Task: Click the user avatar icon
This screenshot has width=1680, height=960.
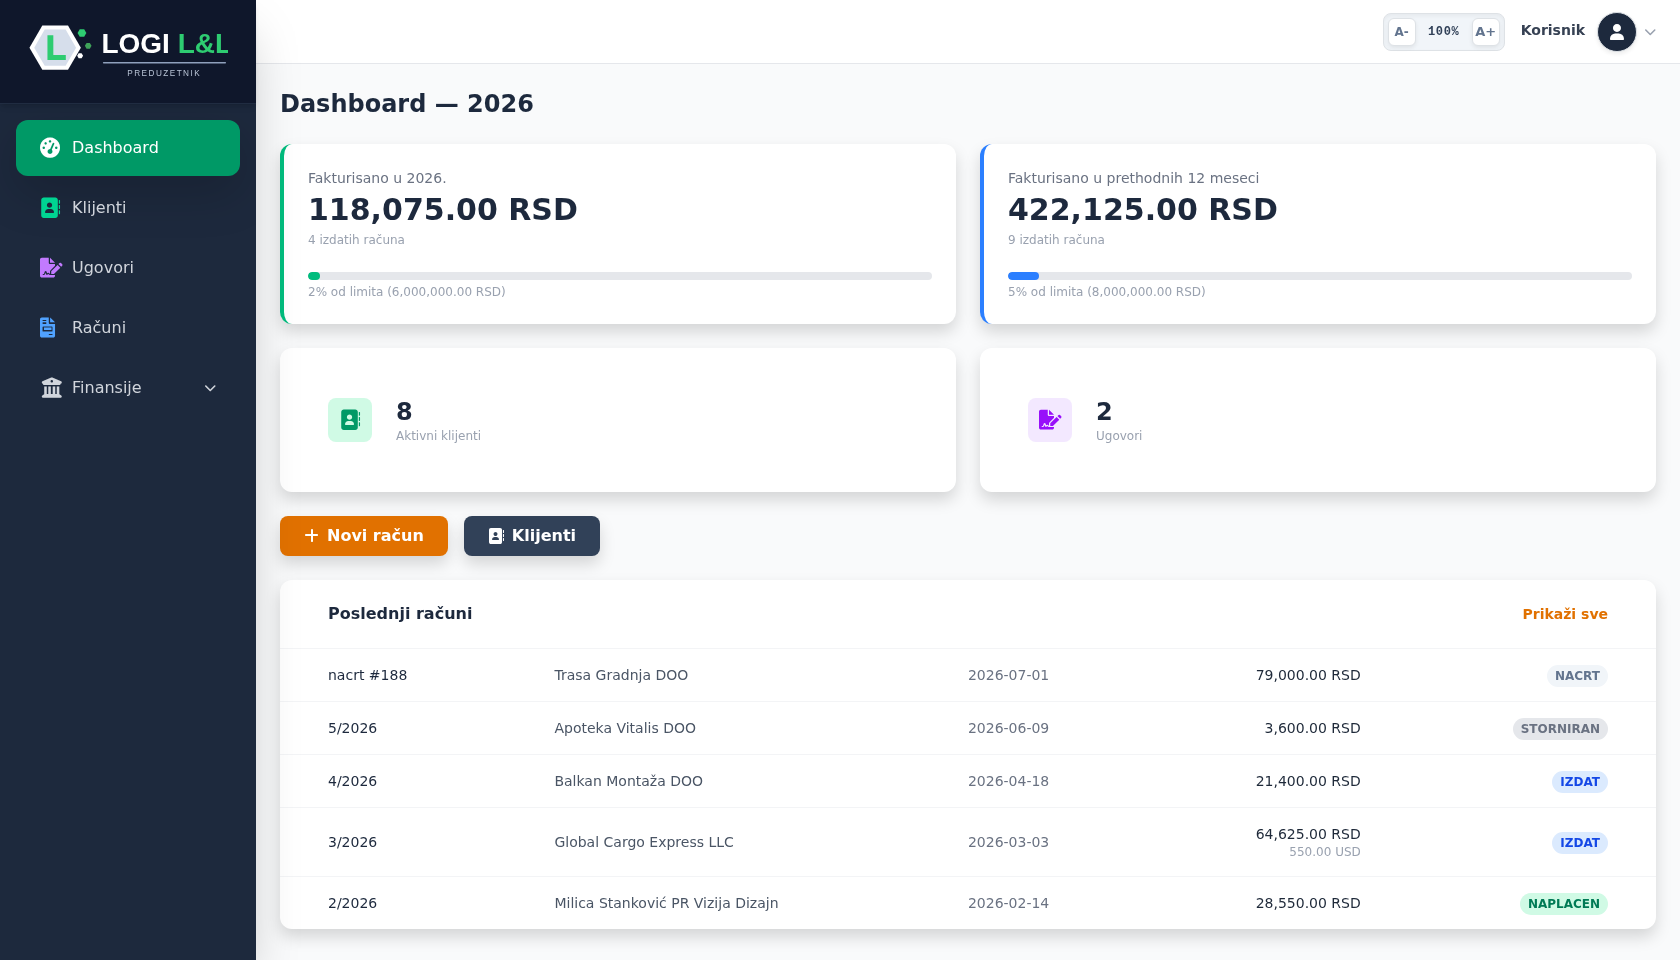Action: click(x=1617, y=32)
